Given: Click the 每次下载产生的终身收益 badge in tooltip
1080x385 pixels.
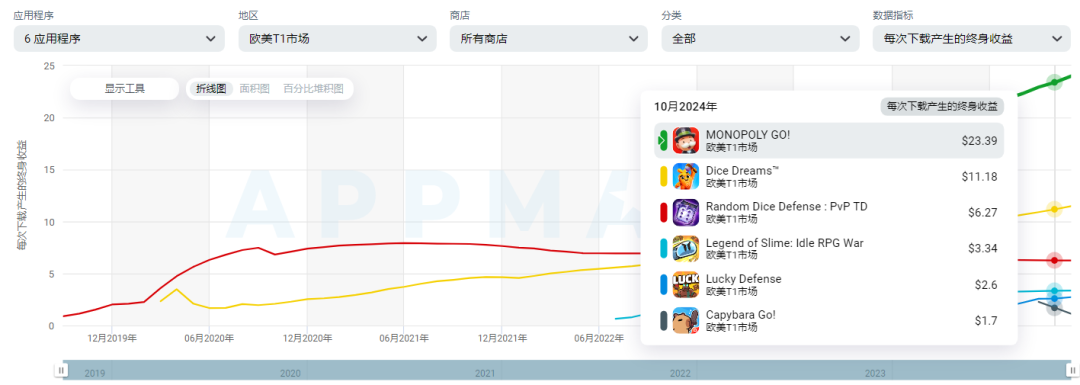Looking at the screenshot, I should 942,107.
